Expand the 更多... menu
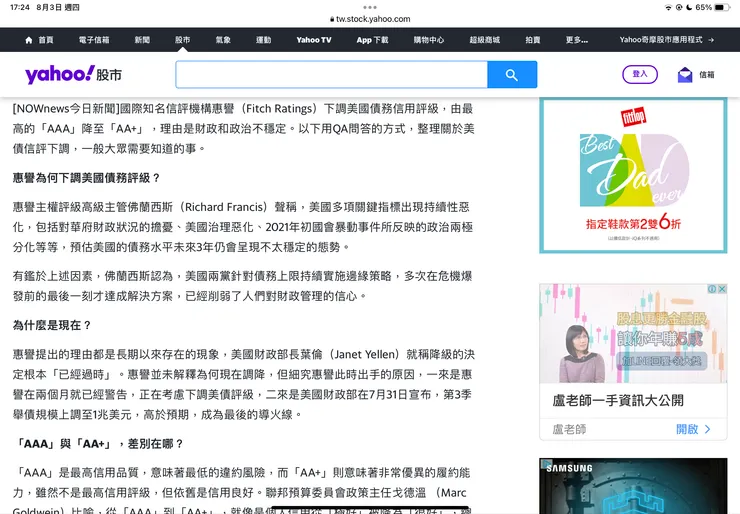740x514 pixels. click(x=577, y=40)
